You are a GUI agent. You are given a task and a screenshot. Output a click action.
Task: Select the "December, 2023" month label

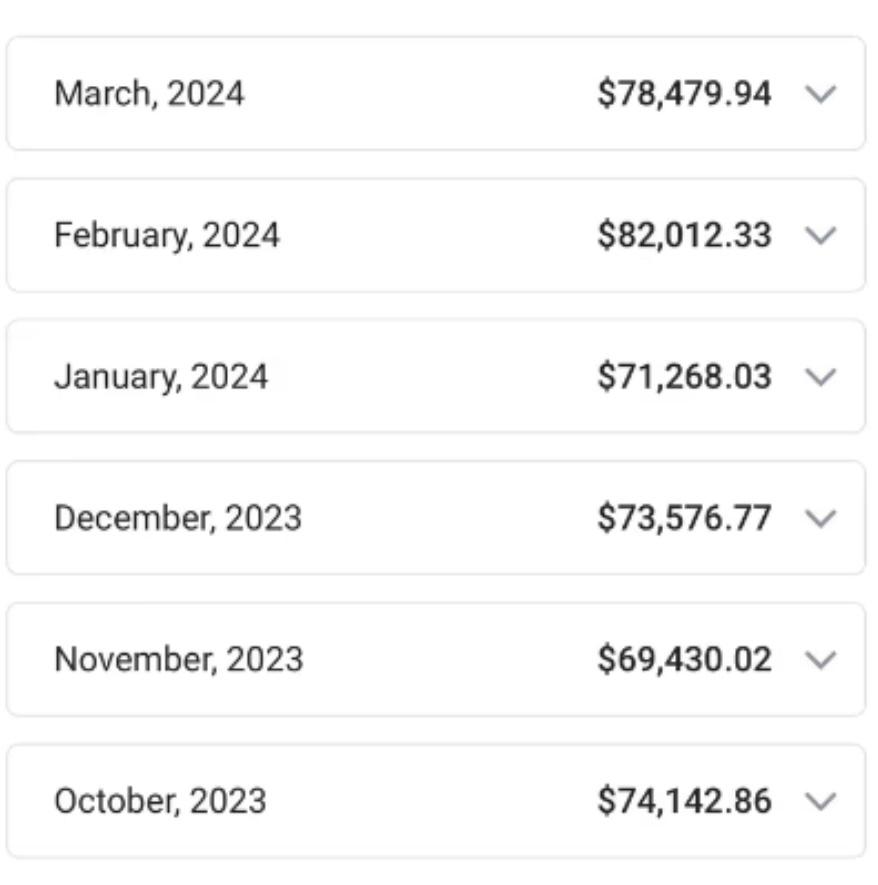click(178, 518)
